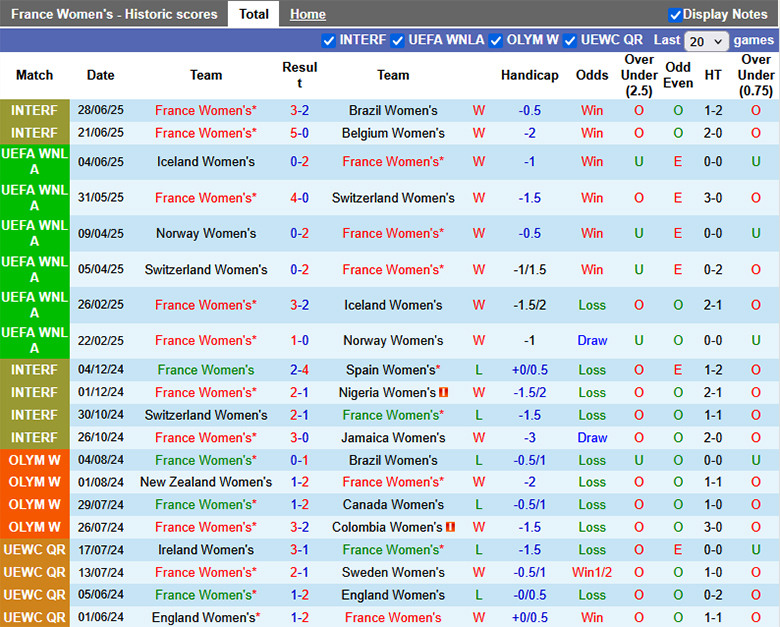Switch to the Total tab
The height and width of the screenshot is (627, 780).
(x=254, y=14)
